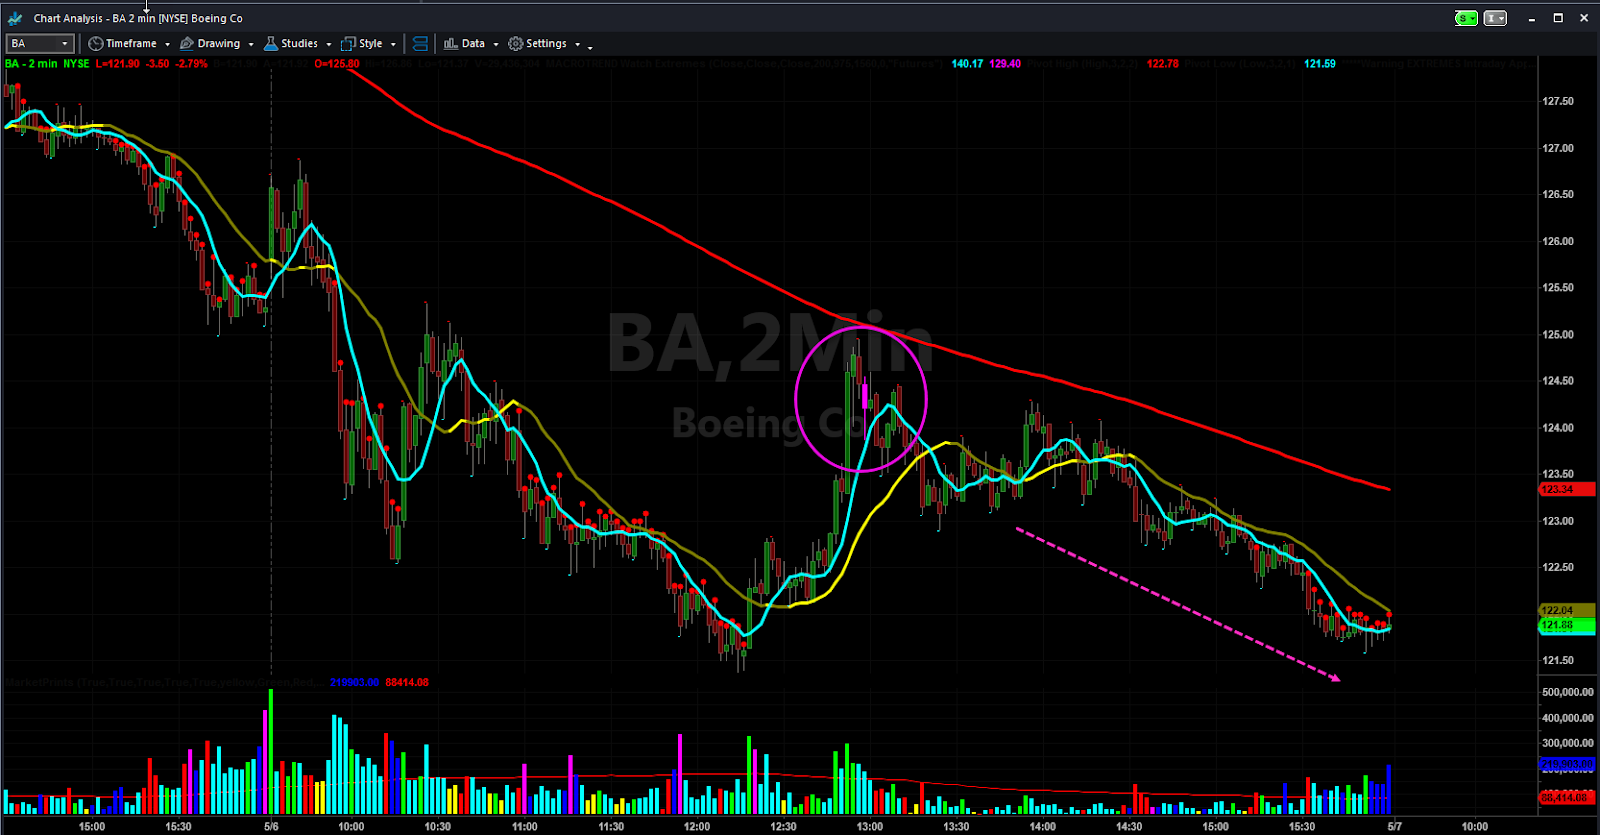The image size is (1600, 835).
Task: Click the 12:00 time axis label
Action: tap(697, 827)
